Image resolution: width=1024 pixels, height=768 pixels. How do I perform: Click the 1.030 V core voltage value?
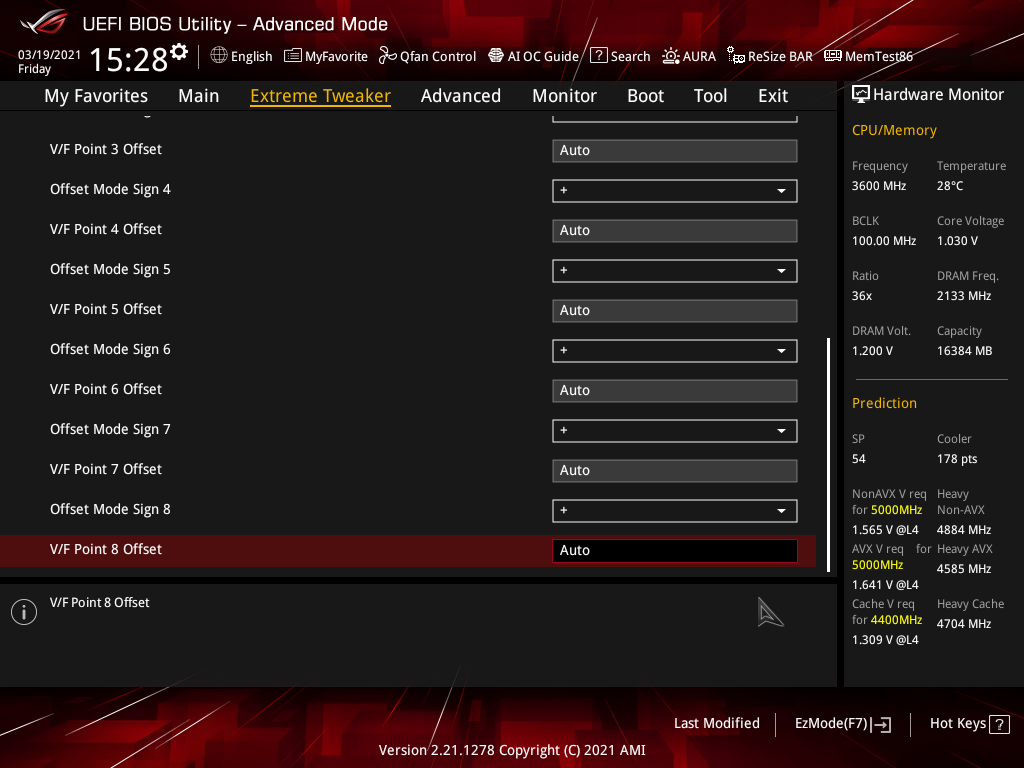(957, 240)
